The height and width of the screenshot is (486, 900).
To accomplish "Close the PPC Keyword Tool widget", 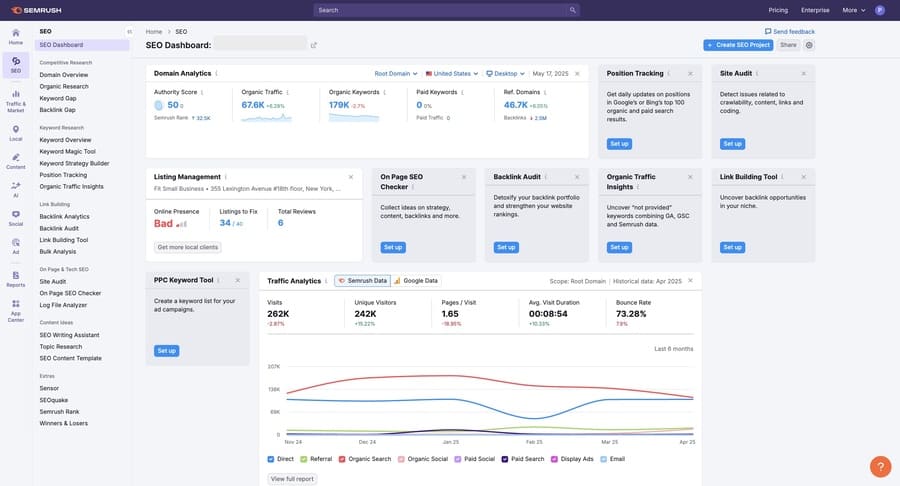I will (x=238, y=280).
